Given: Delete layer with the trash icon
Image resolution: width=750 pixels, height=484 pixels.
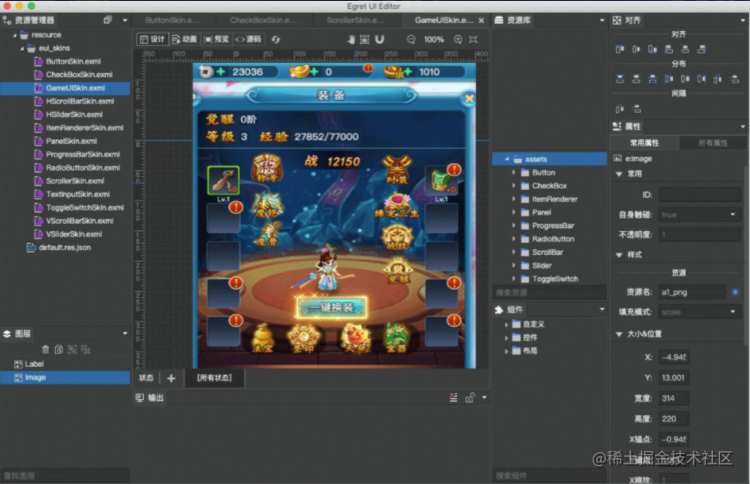Looking at the screenshot, I should (45, 350).
